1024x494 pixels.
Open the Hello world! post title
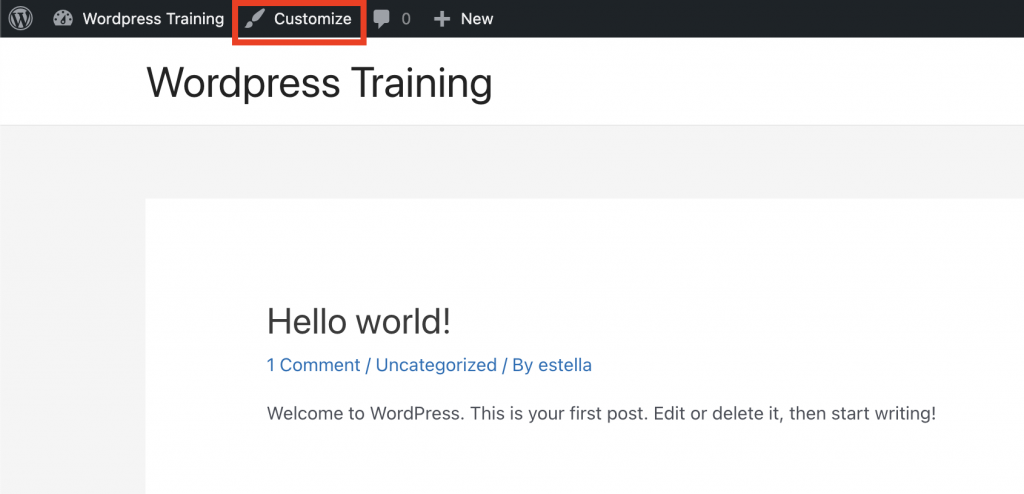[359, 321]
